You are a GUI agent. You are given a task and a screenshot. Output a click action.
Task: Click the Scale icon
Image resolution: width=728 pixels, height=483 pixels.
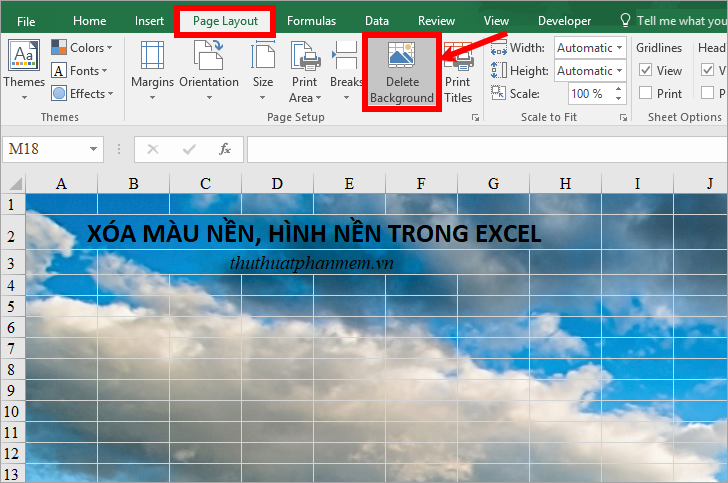tap(498, 93)
